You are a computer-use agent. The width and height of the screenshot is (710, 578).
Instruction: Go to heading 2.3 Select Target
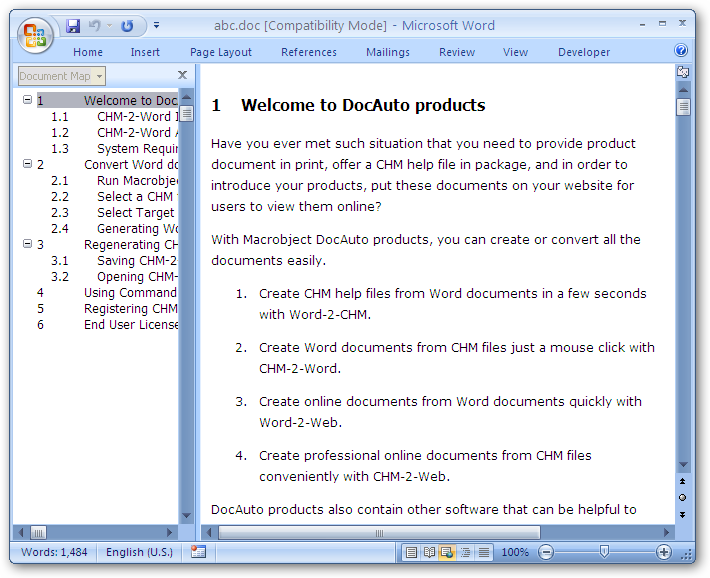(x=115, y=212)
